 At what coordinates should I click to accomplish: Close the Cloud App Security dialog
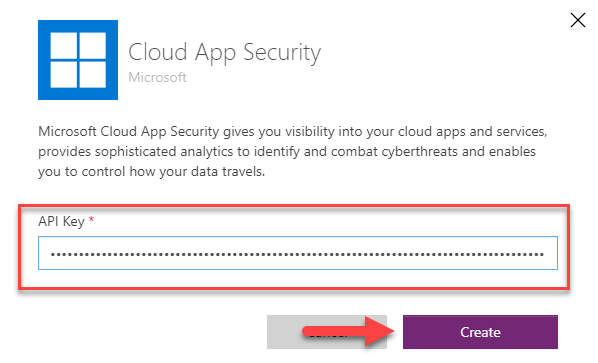(x=578, y=20)
